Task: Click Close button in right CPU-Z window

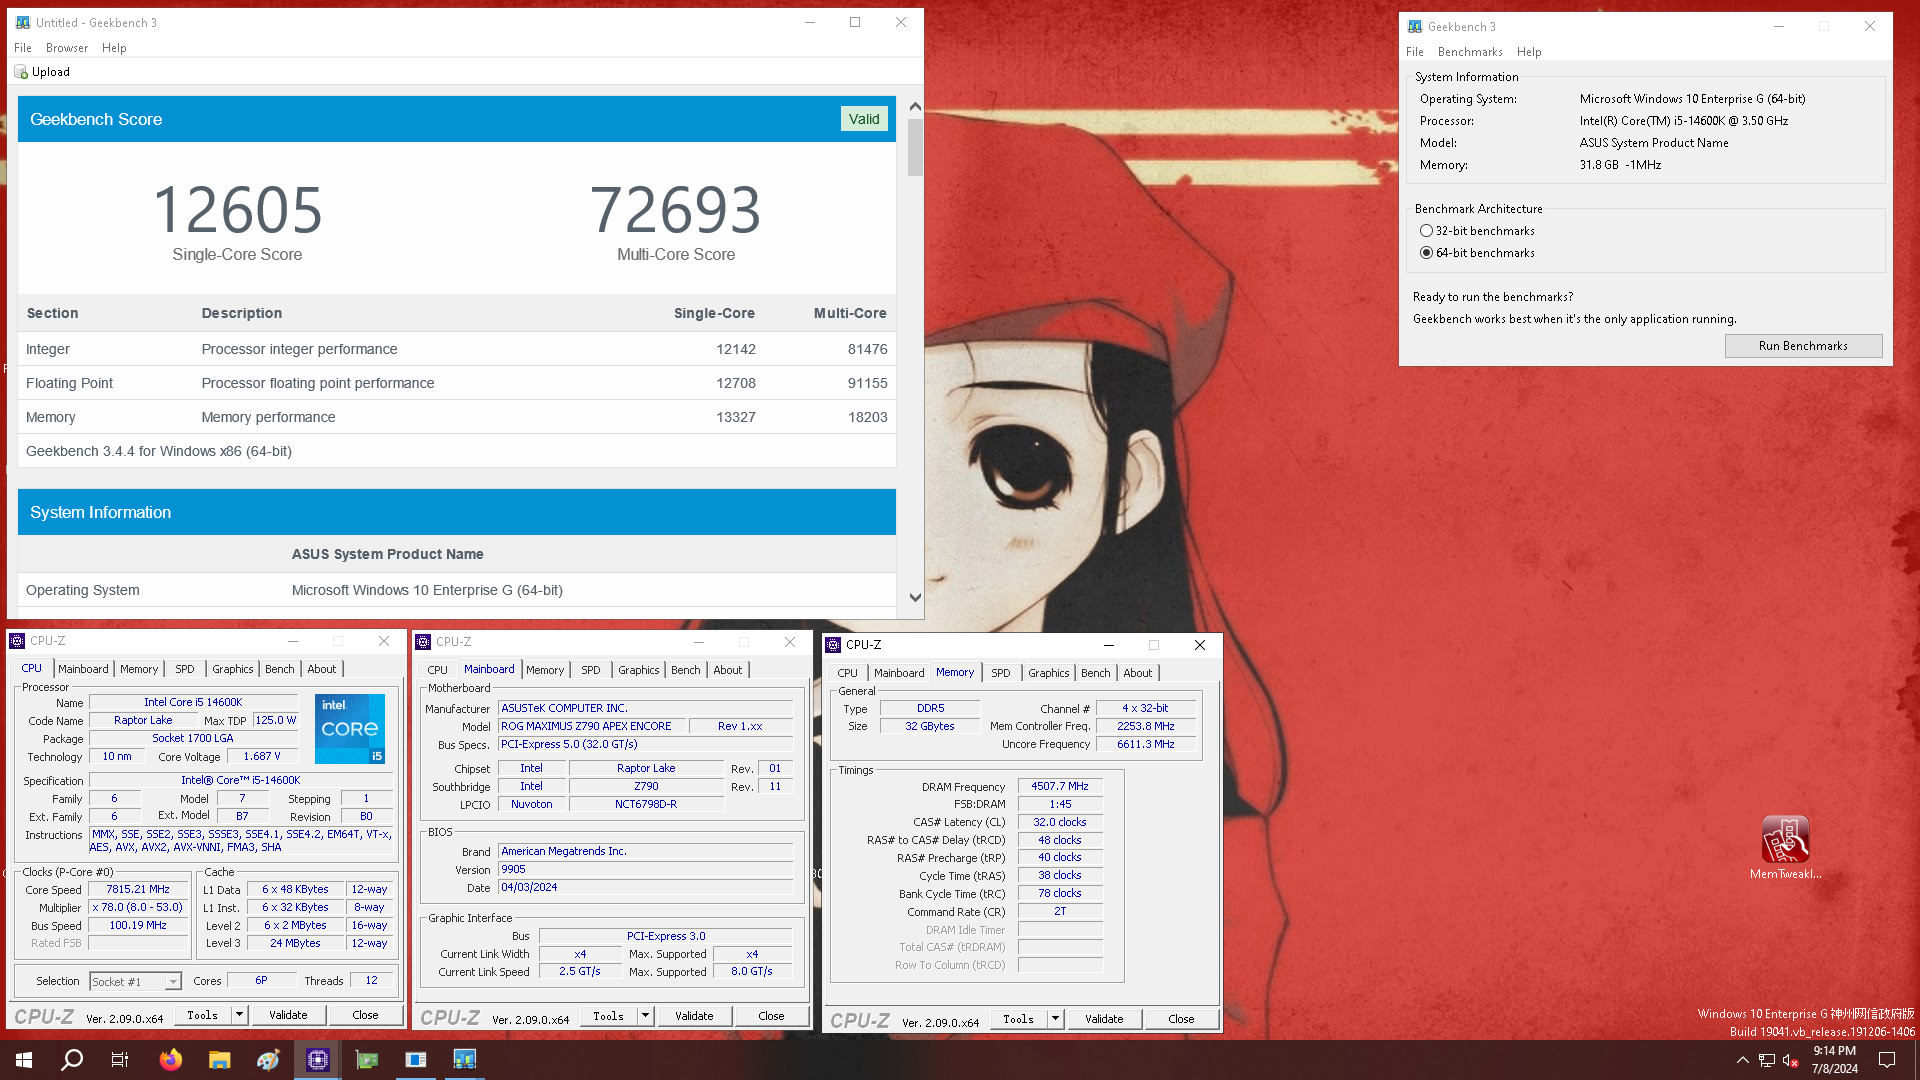Action: [x=1181, y=1019]
